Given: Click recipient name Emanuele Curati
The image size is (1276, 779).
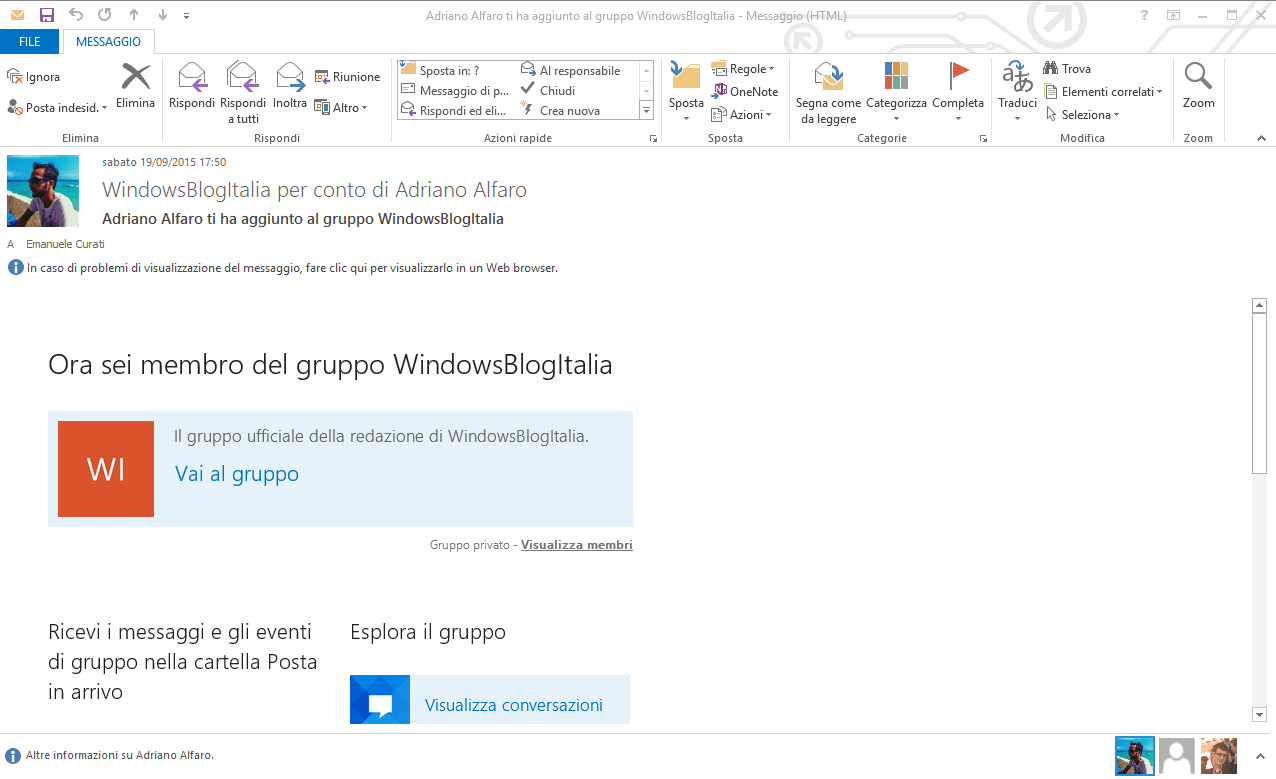Looking at the screenshot, I should pos(65,244).
